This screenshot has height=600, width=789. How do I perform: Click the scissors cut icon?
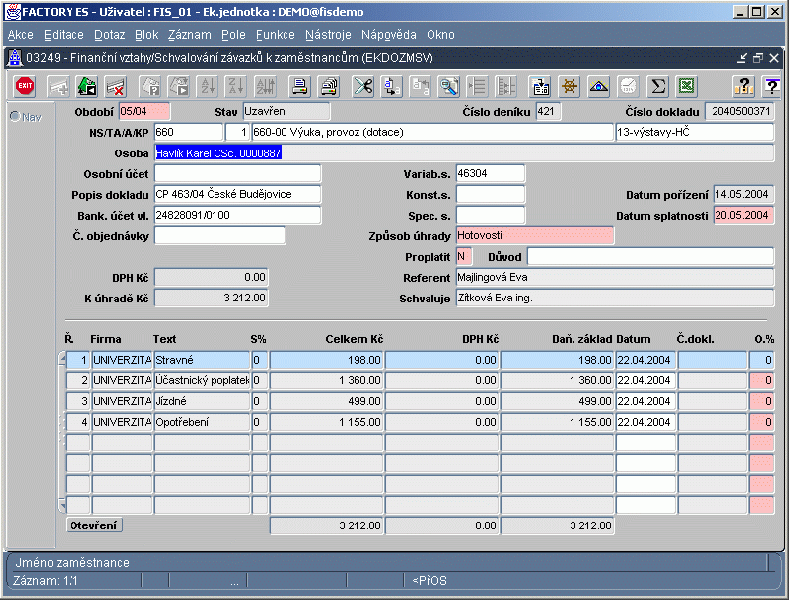pyautogui.click(x=363, y=86)
